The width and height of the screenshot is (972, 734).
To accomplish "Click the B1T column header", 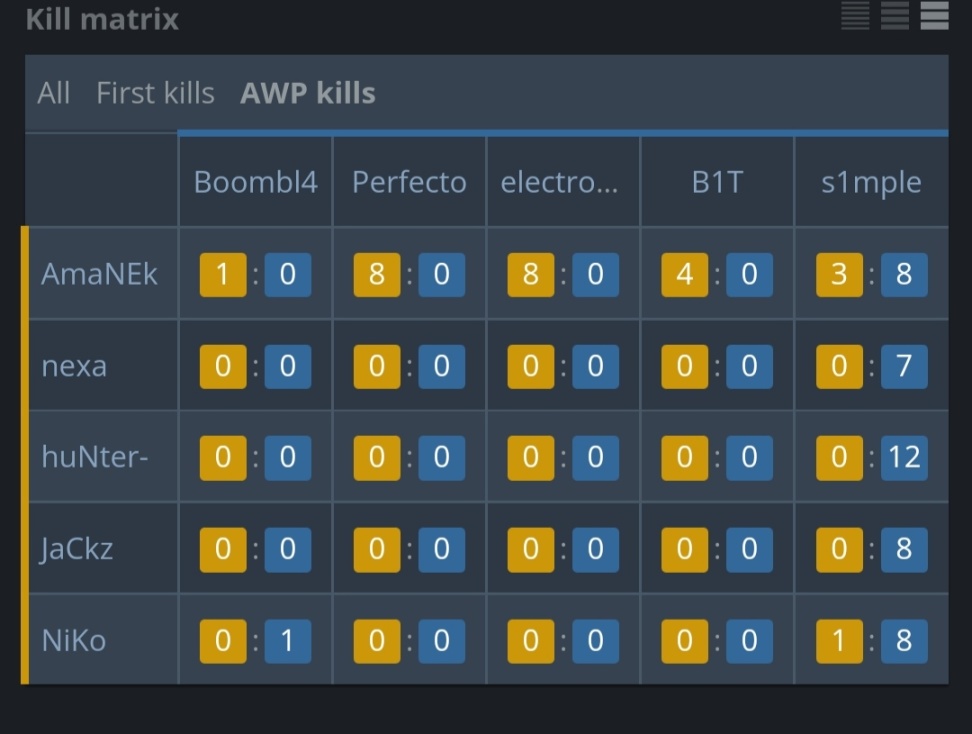I will coord(717,182).
